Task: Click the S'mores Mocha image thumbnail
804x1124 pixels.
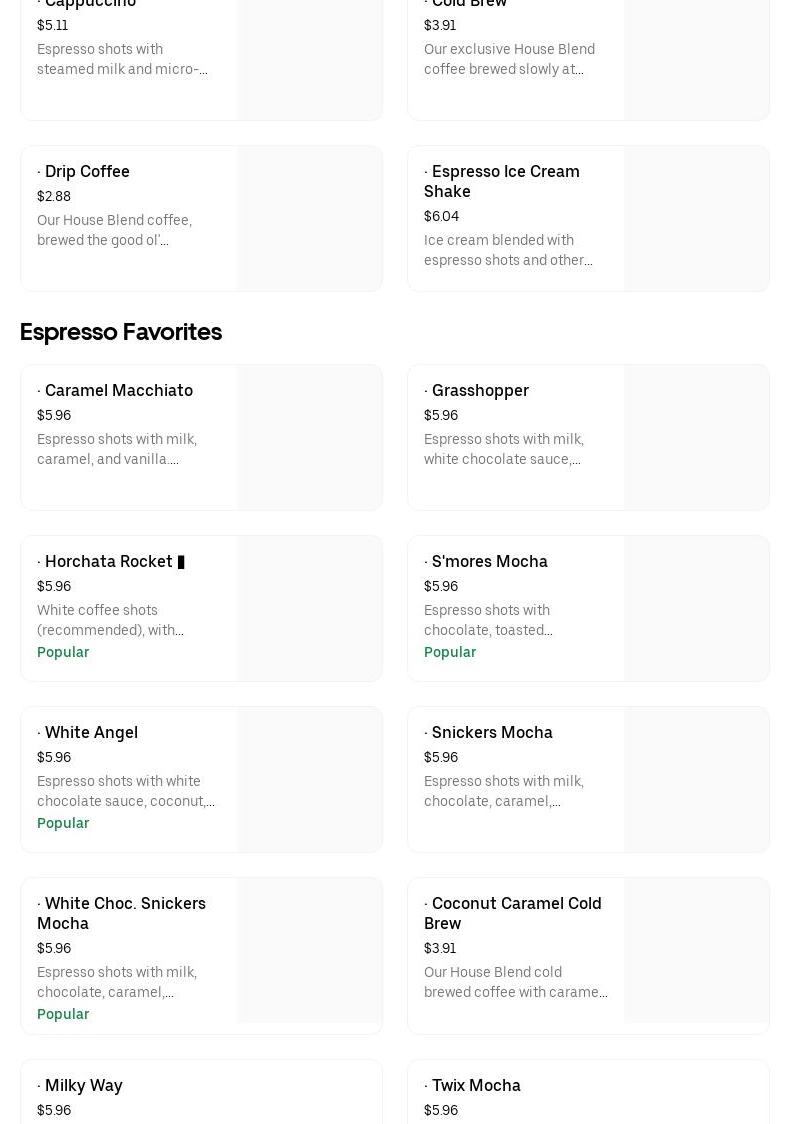Action: click(x=696, y=609)
